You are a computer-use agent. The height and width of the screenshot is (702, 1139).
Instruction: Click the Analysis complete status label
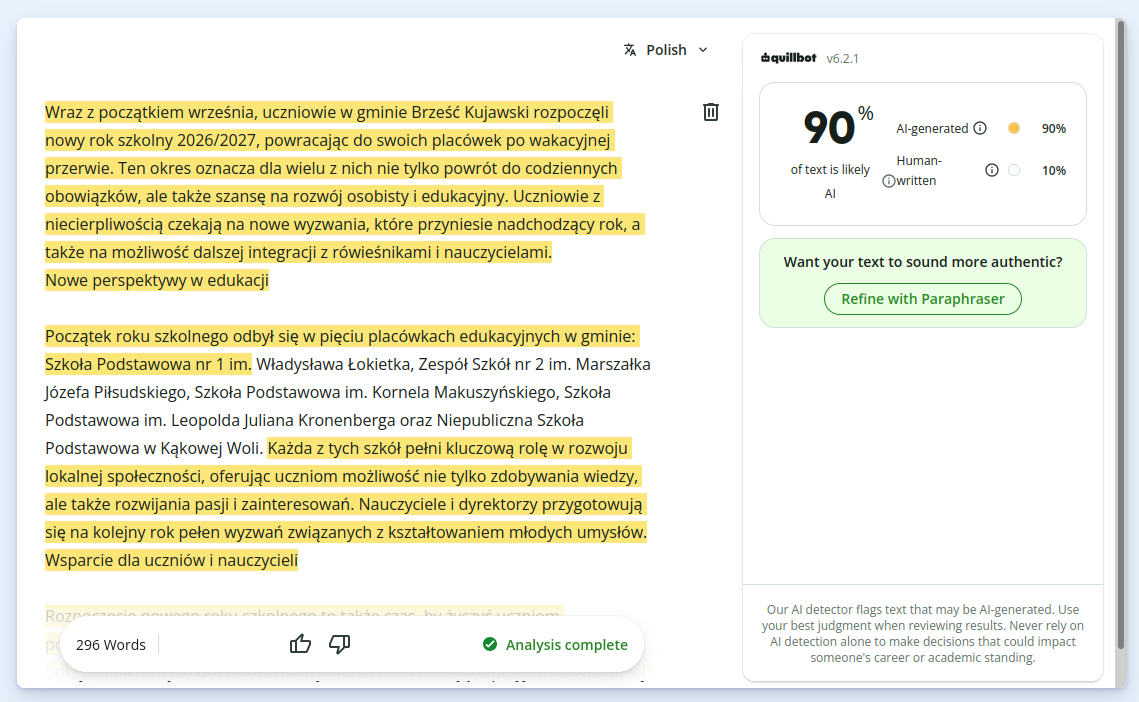tap(567, 645)
